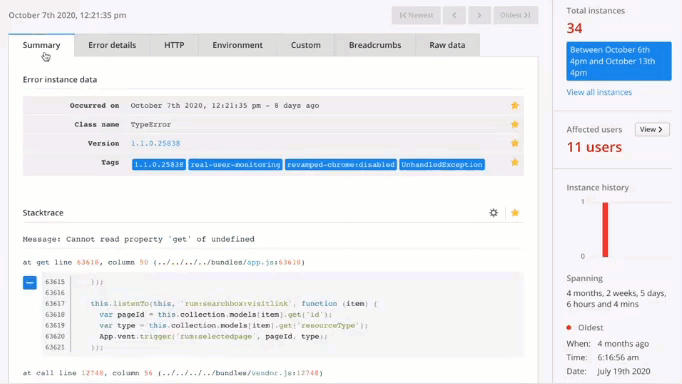Go to next instance arrow

click(479, 15)
